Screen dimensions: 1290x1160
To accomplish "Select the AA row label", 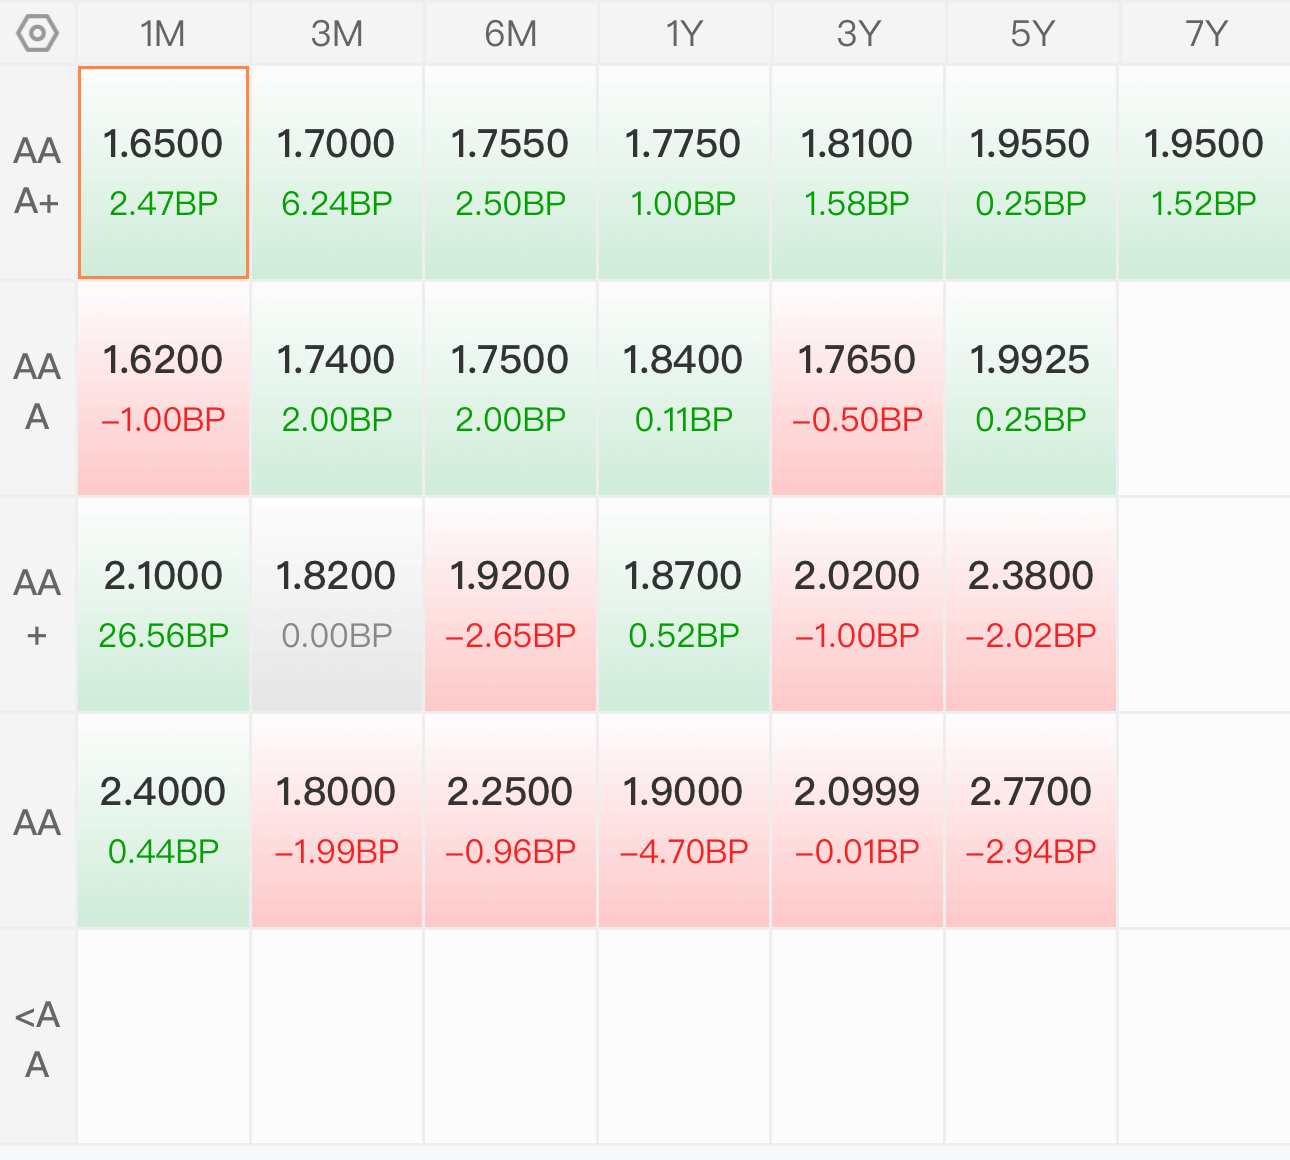I will click(37, 822).
